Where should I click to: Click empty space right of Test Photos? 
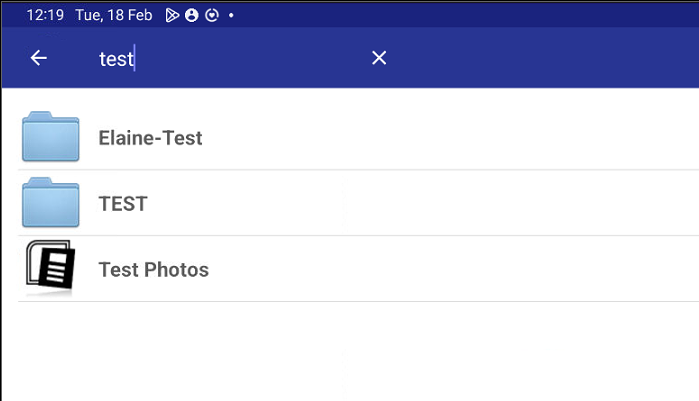coord(450,270)
